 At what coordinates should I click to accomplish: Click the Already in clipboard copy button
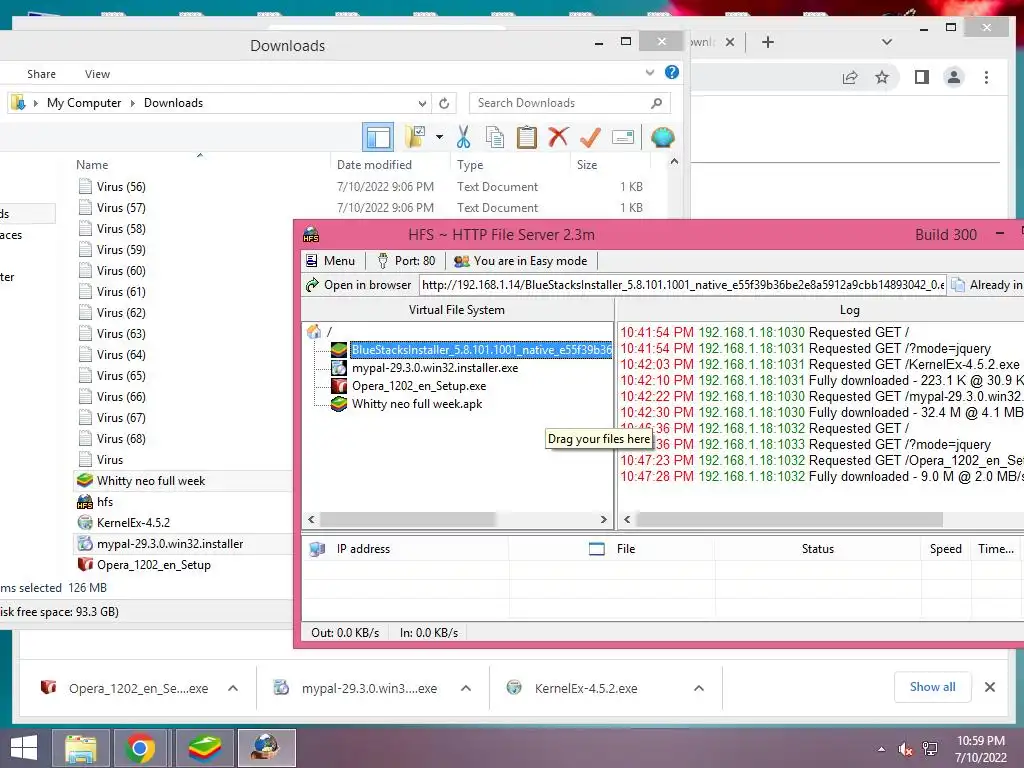[987, 285]
